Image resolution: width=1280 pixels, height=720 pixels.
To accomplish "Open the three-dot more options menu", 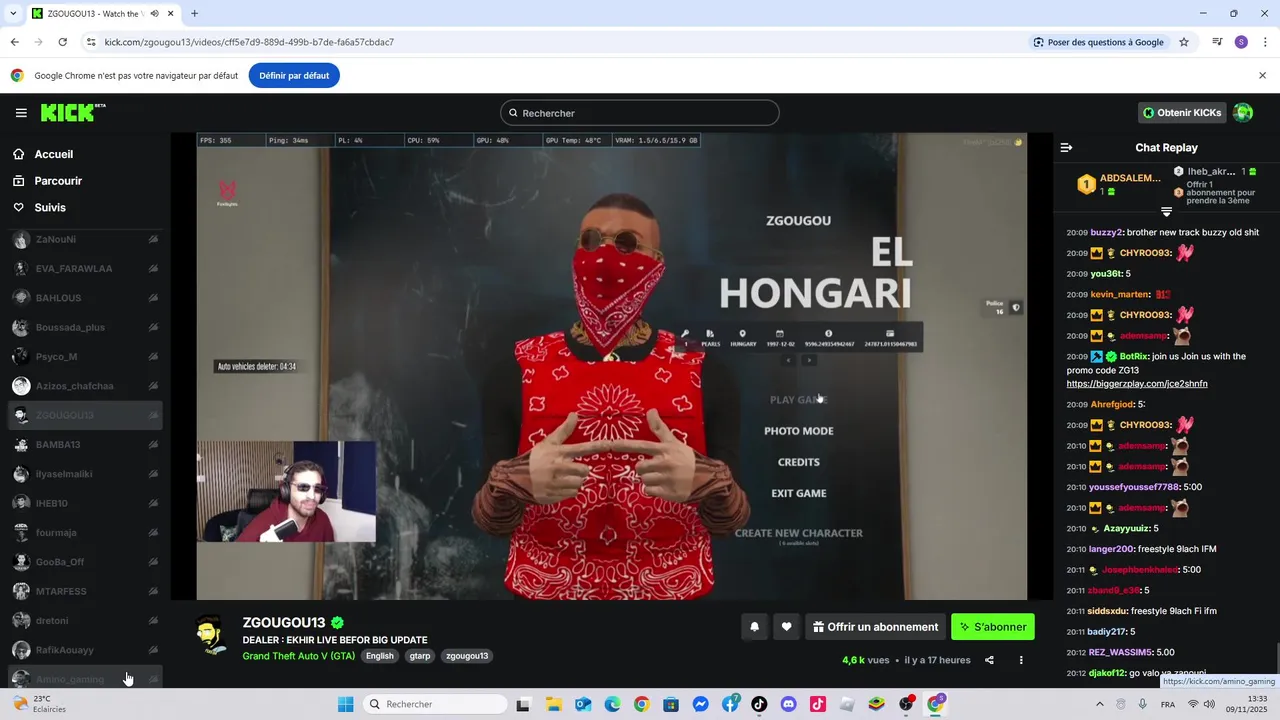I will (1021, 660).
